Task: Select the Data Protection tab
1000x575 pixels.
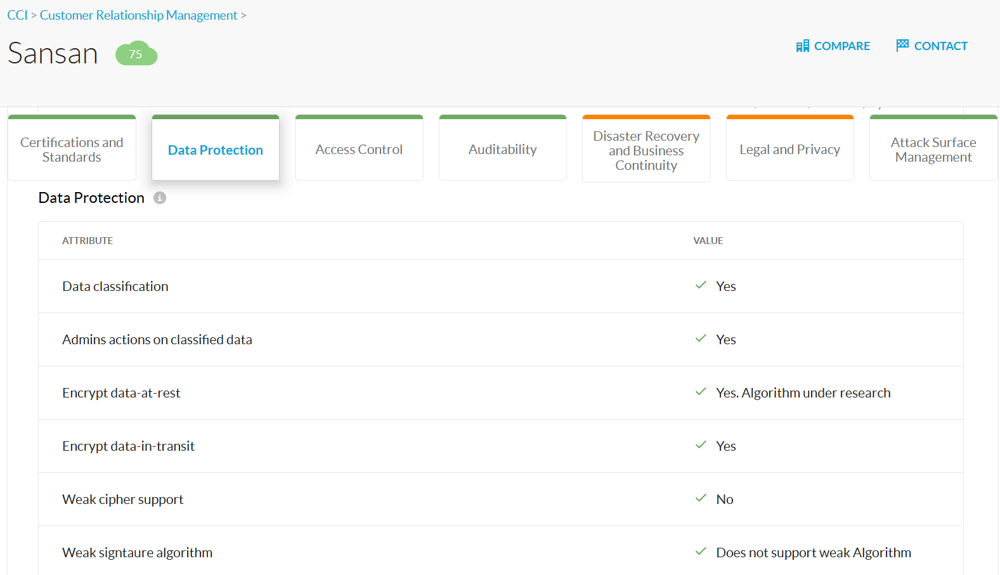Action: point(216,149)
